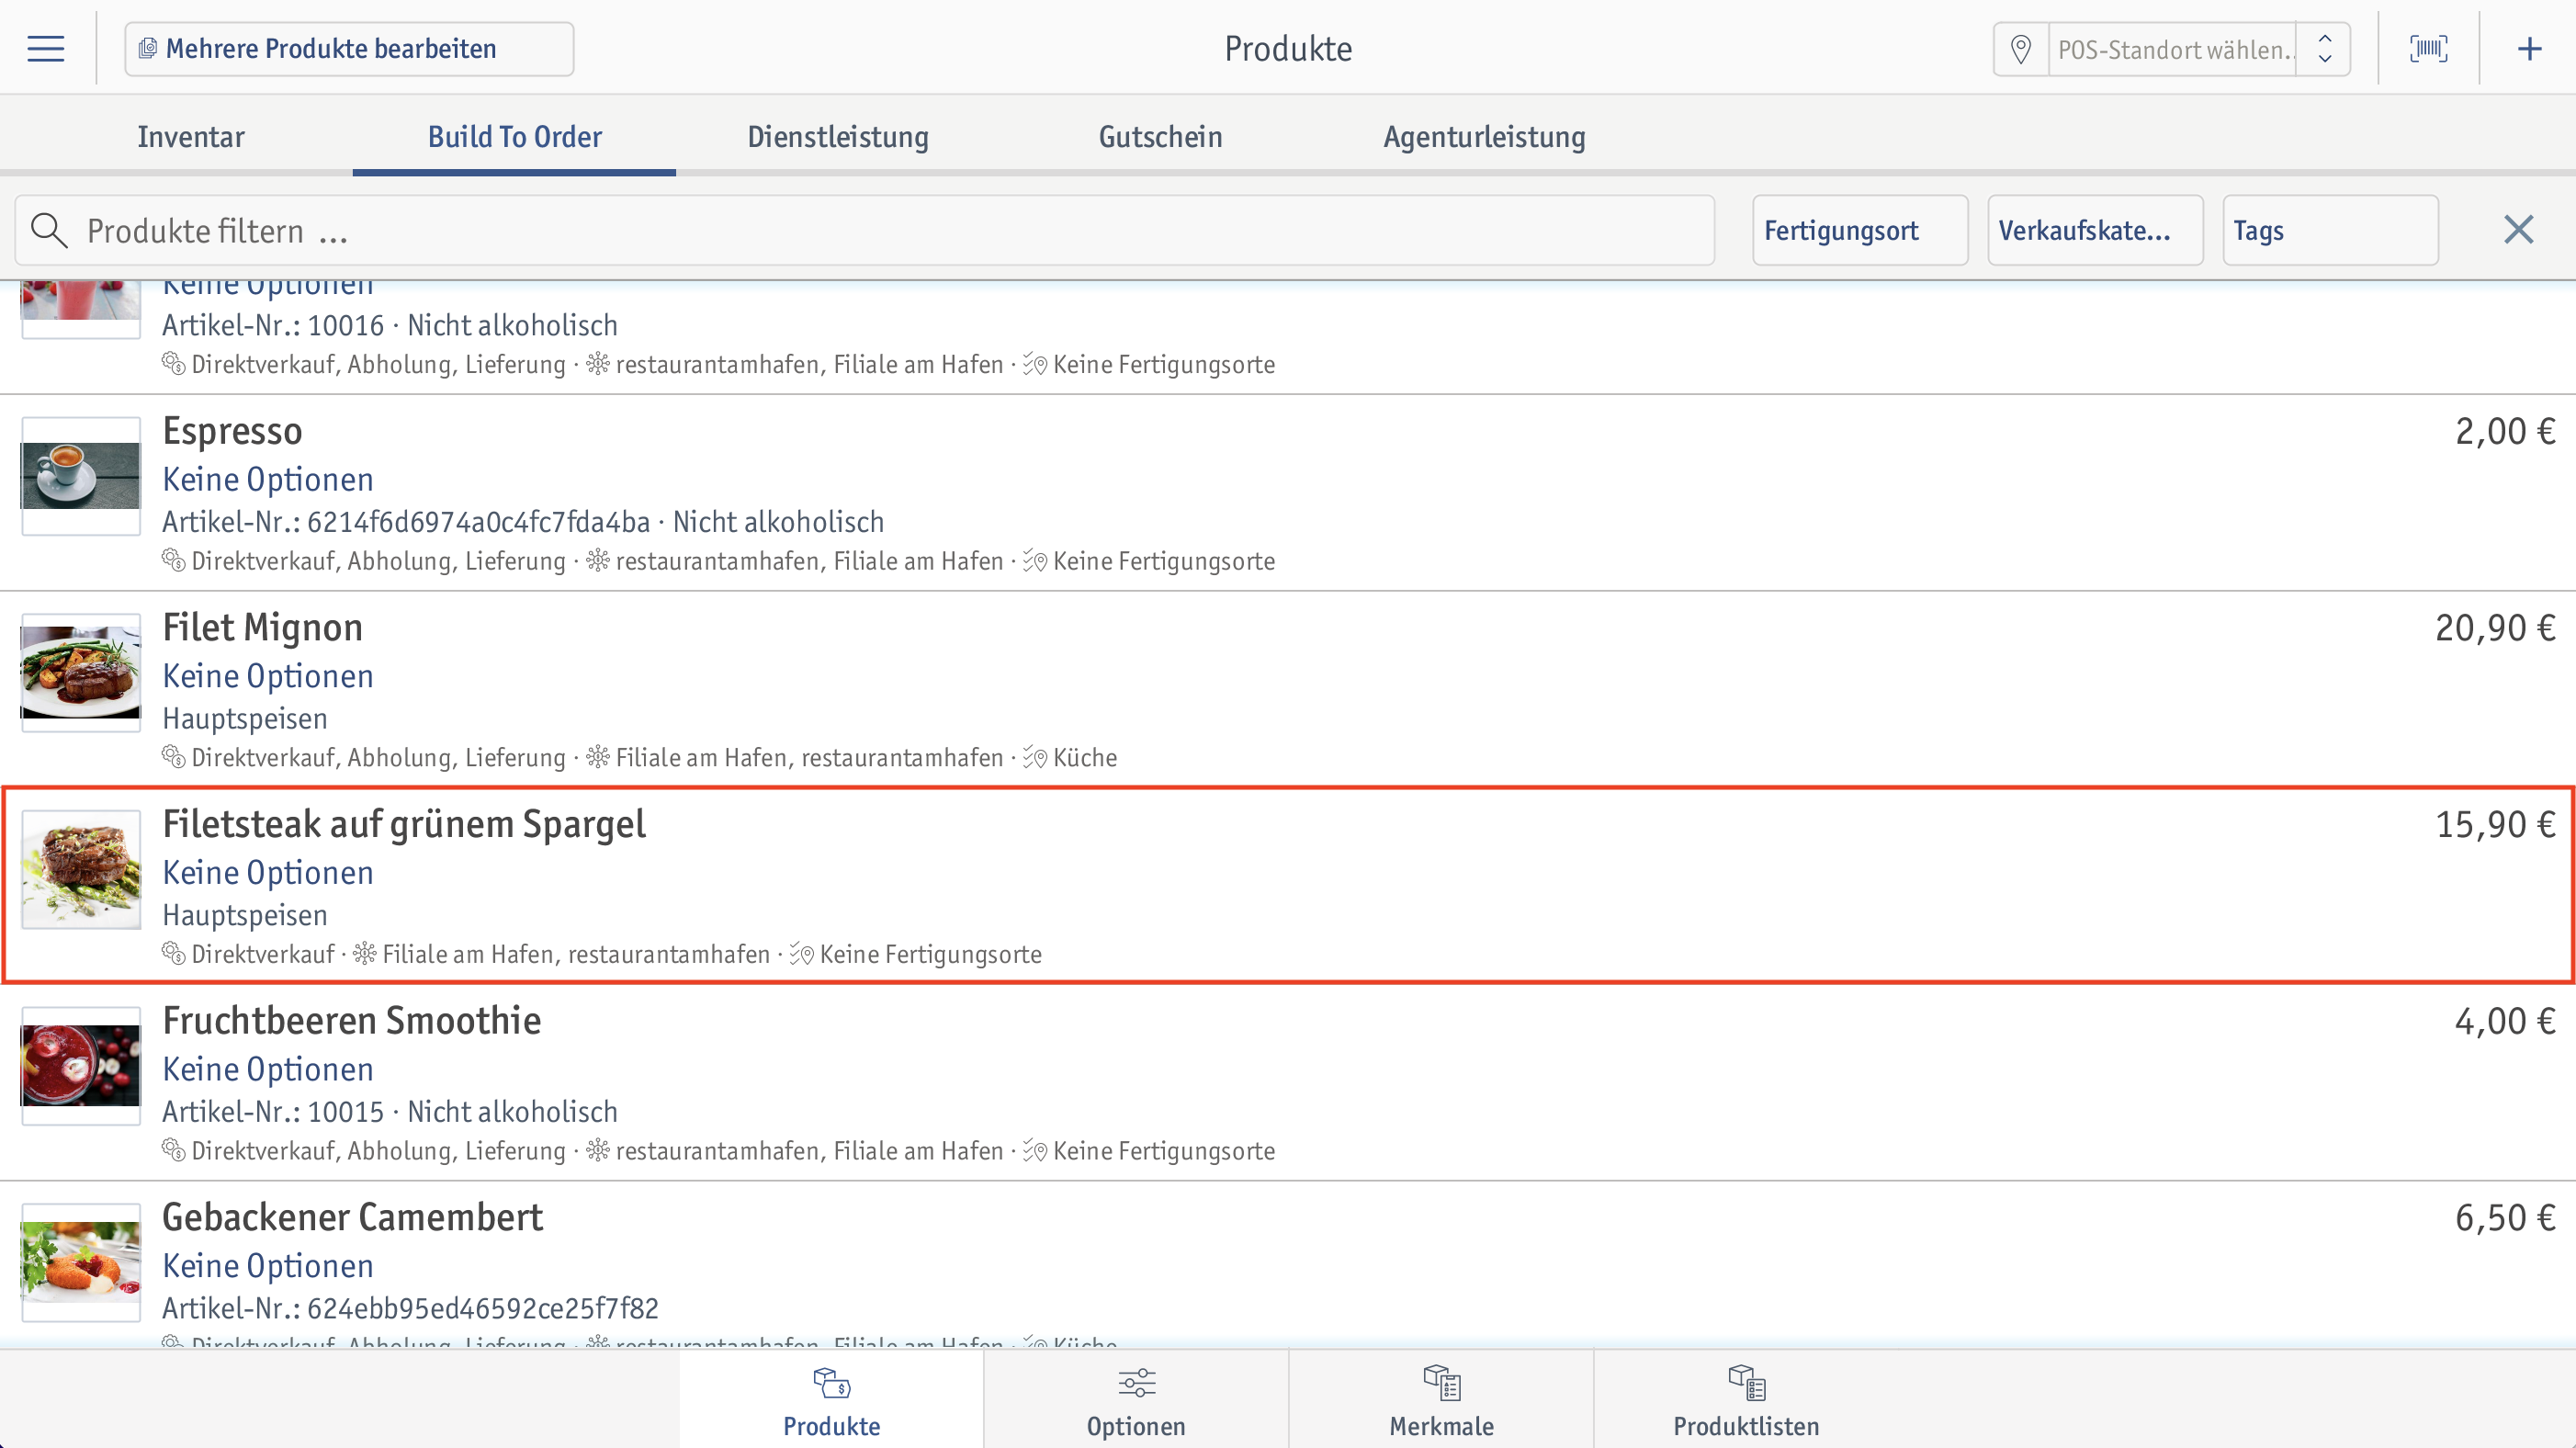
Task: Open the Fertigungsort filter dropdown
Action: pyautogui.click(x=1860, y=230)
